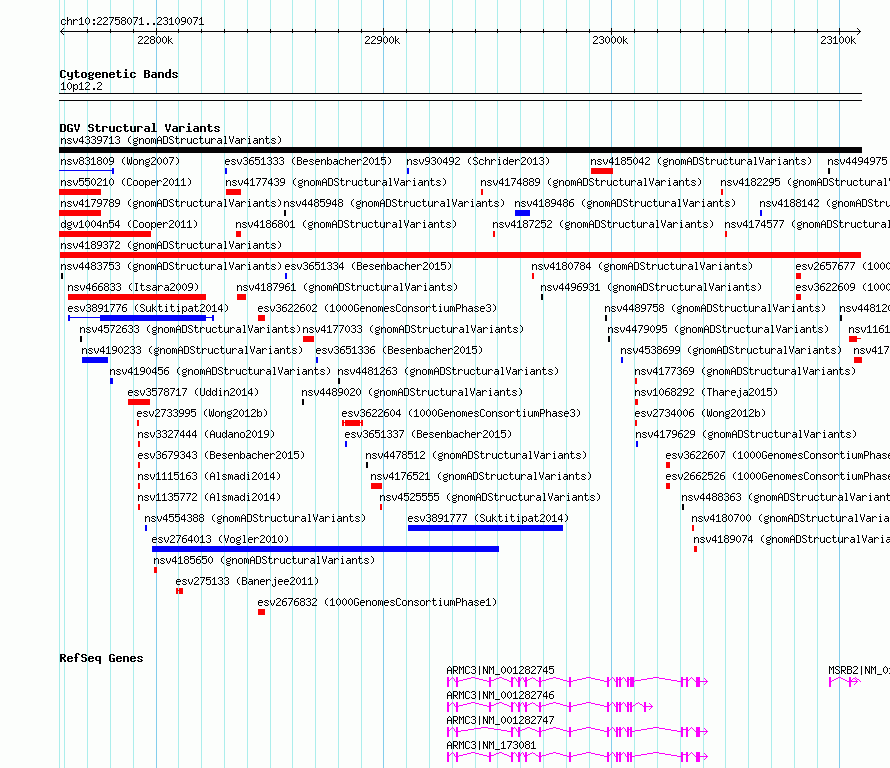Click the nsv4185042 red bar
The width and height of the screenshot is (890, 768).
click(602, 171)
